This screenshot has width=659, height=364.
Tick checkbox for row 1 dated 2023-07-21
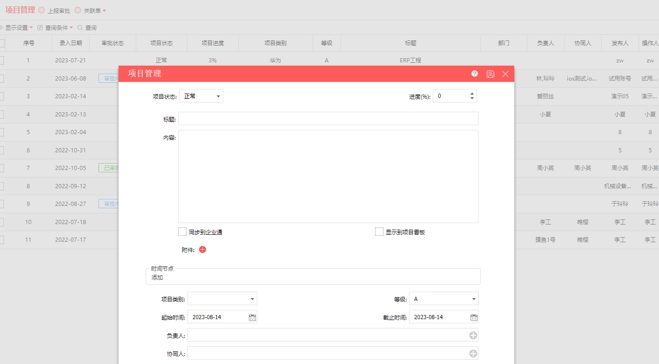(2, 61)
